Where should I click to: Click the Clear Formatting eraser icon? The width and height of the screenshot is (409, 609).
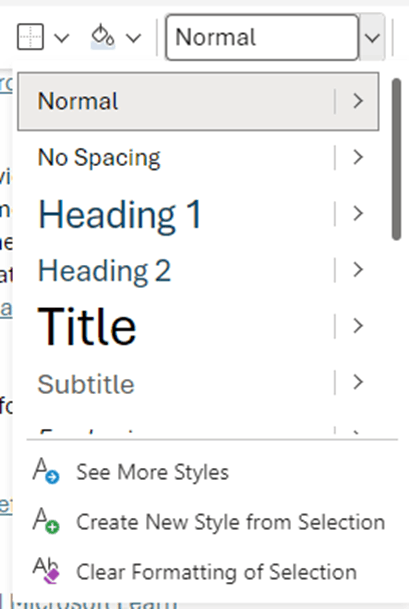46,571
